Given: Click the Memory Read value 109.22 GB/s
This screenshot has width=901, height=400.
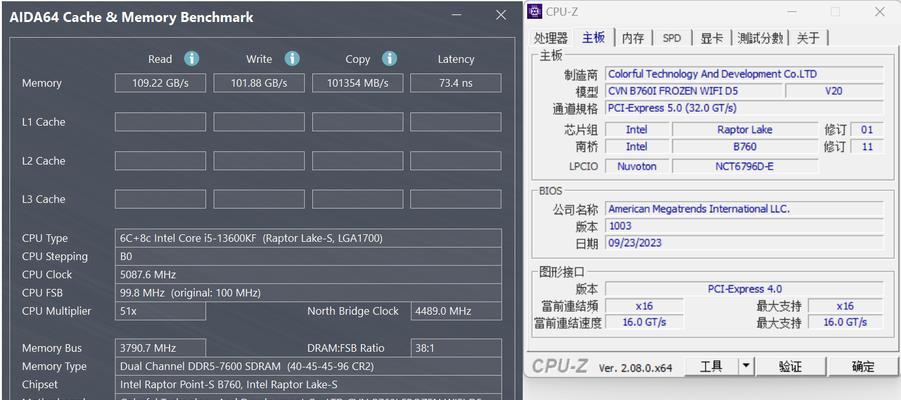Looking at the screenshot, I should tap(160, 83).
